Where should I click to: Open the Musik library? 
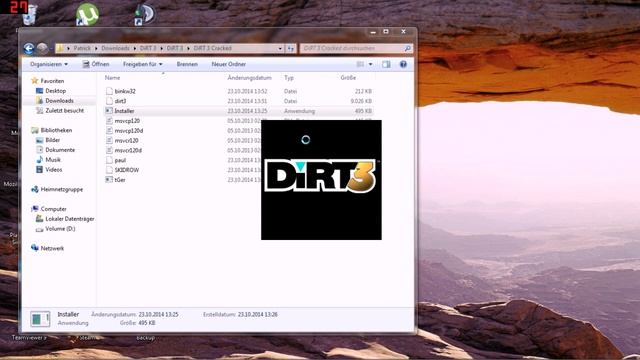(x=53, y=160)
